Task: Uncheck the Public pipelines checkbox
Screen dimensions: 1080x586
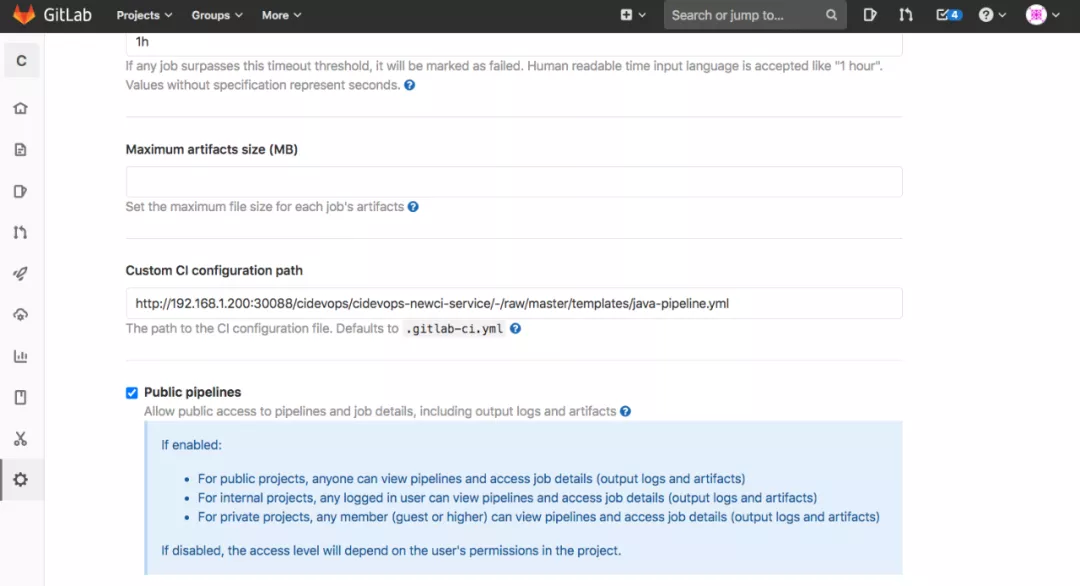Action: (132, 393)
